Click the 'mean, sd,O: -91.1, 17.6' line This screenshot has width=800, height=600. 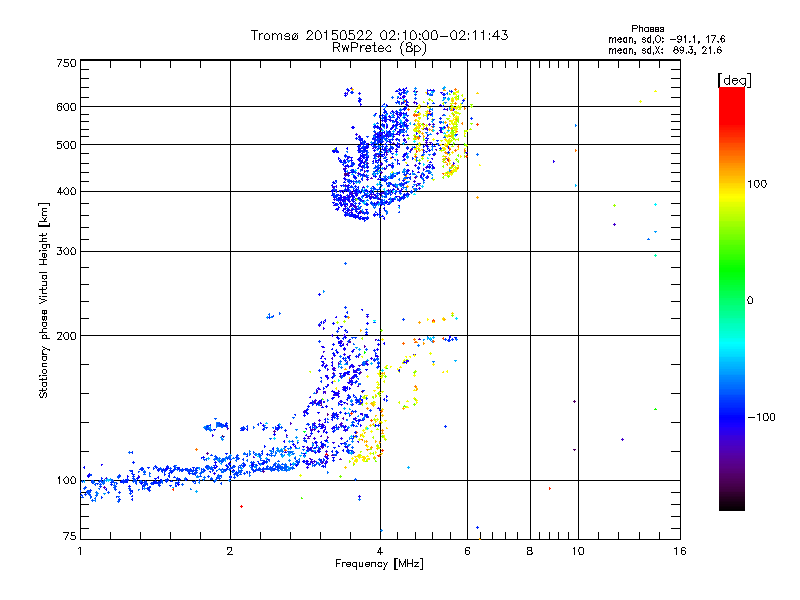(666, 39)
